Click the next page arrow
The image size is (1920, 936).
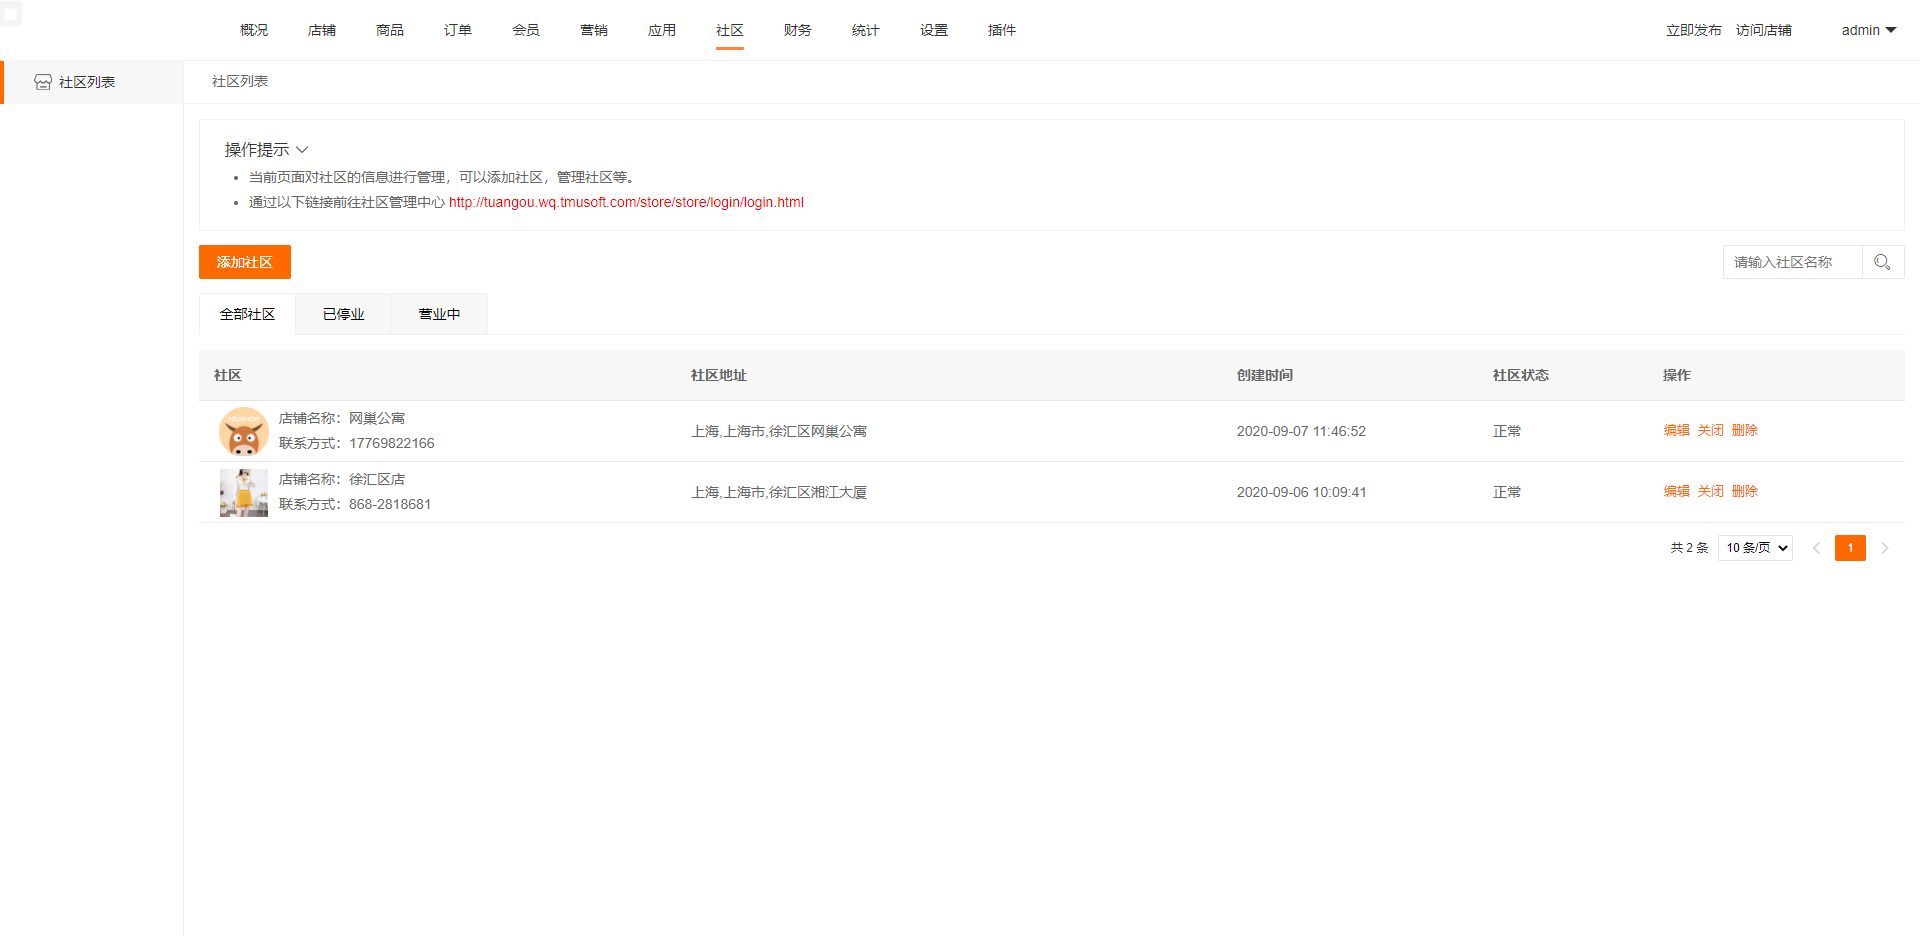[1885, 548]
